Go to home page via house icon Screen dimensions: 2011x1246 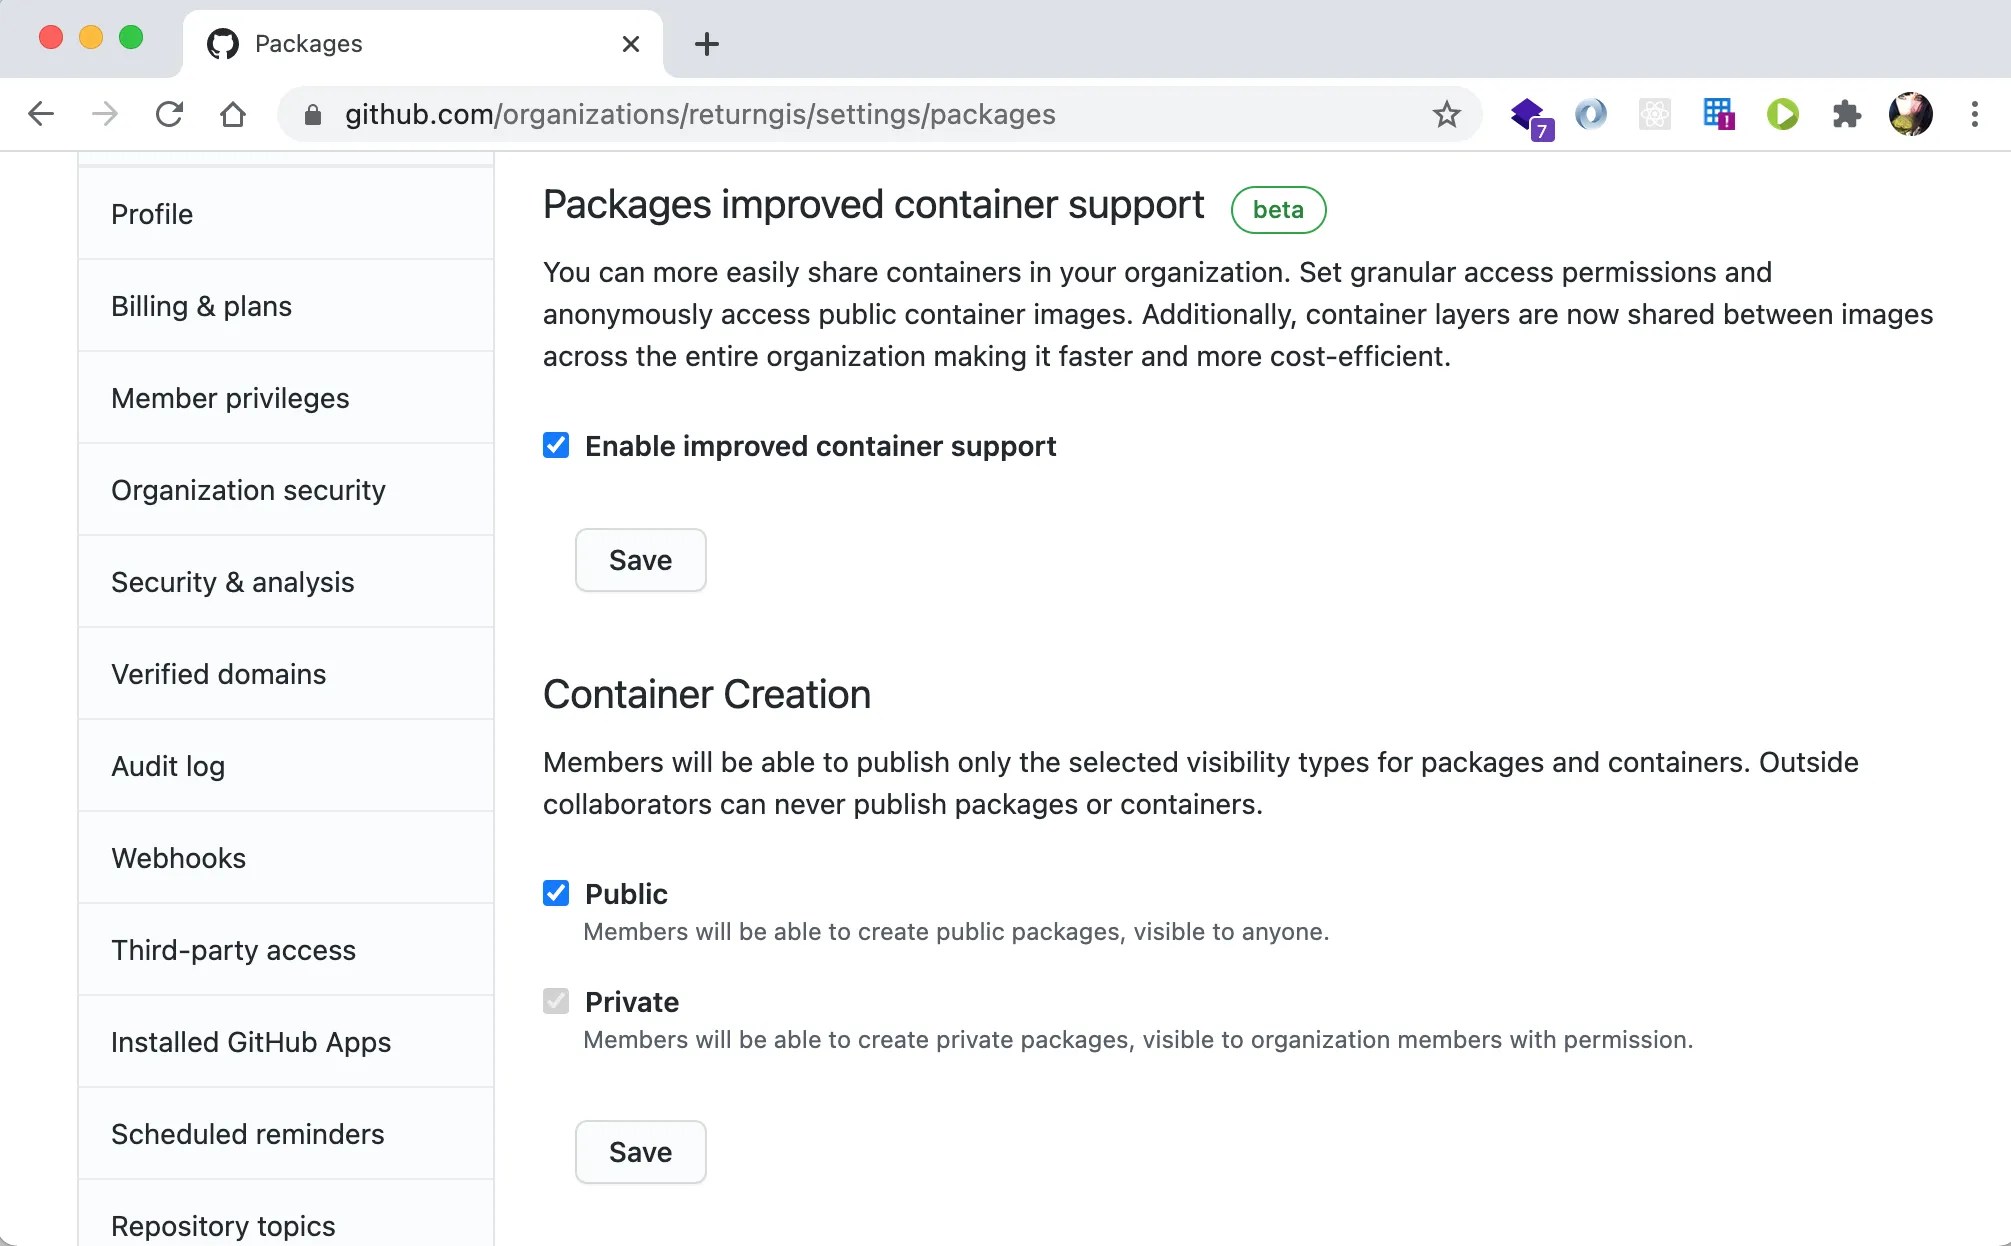pos(233,114)
